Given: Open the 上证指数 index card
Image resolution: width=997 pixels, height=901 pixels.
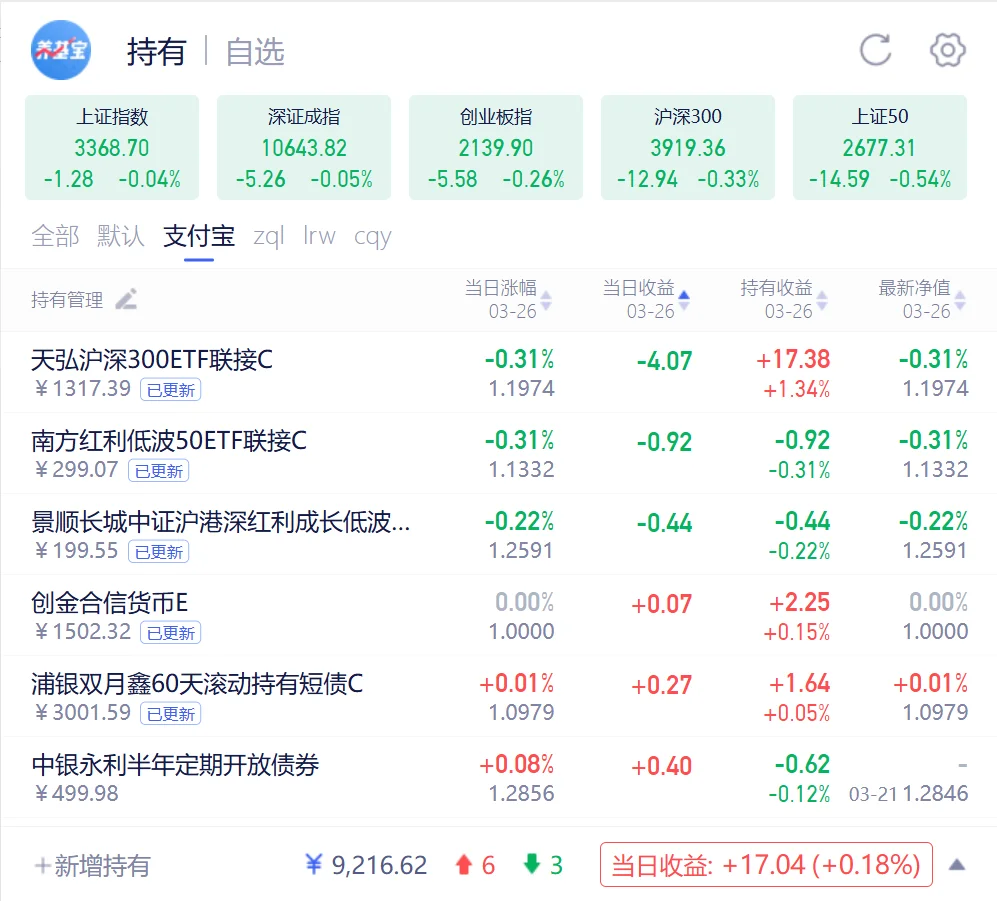Looking at the screenshot, I should tap(112, 148).
